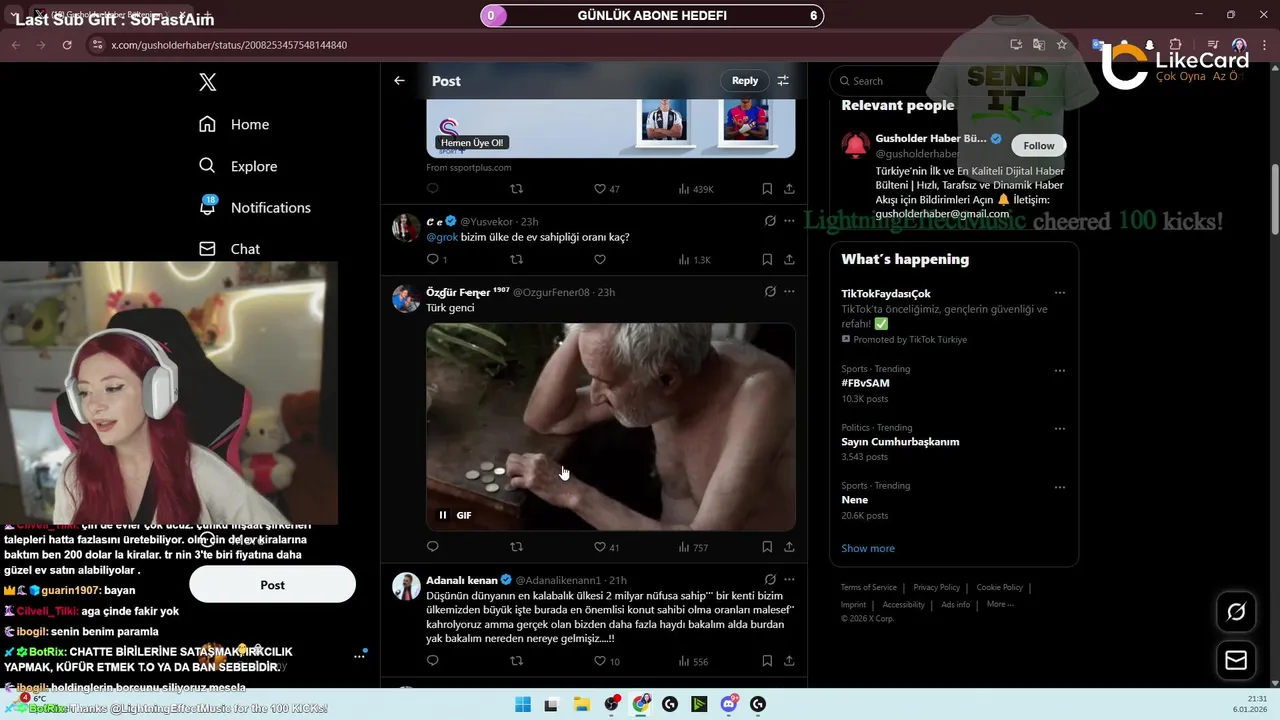1280x720 pixels.
Task: Open reply sorting filter icon in header
Action: tap(783, 81)
